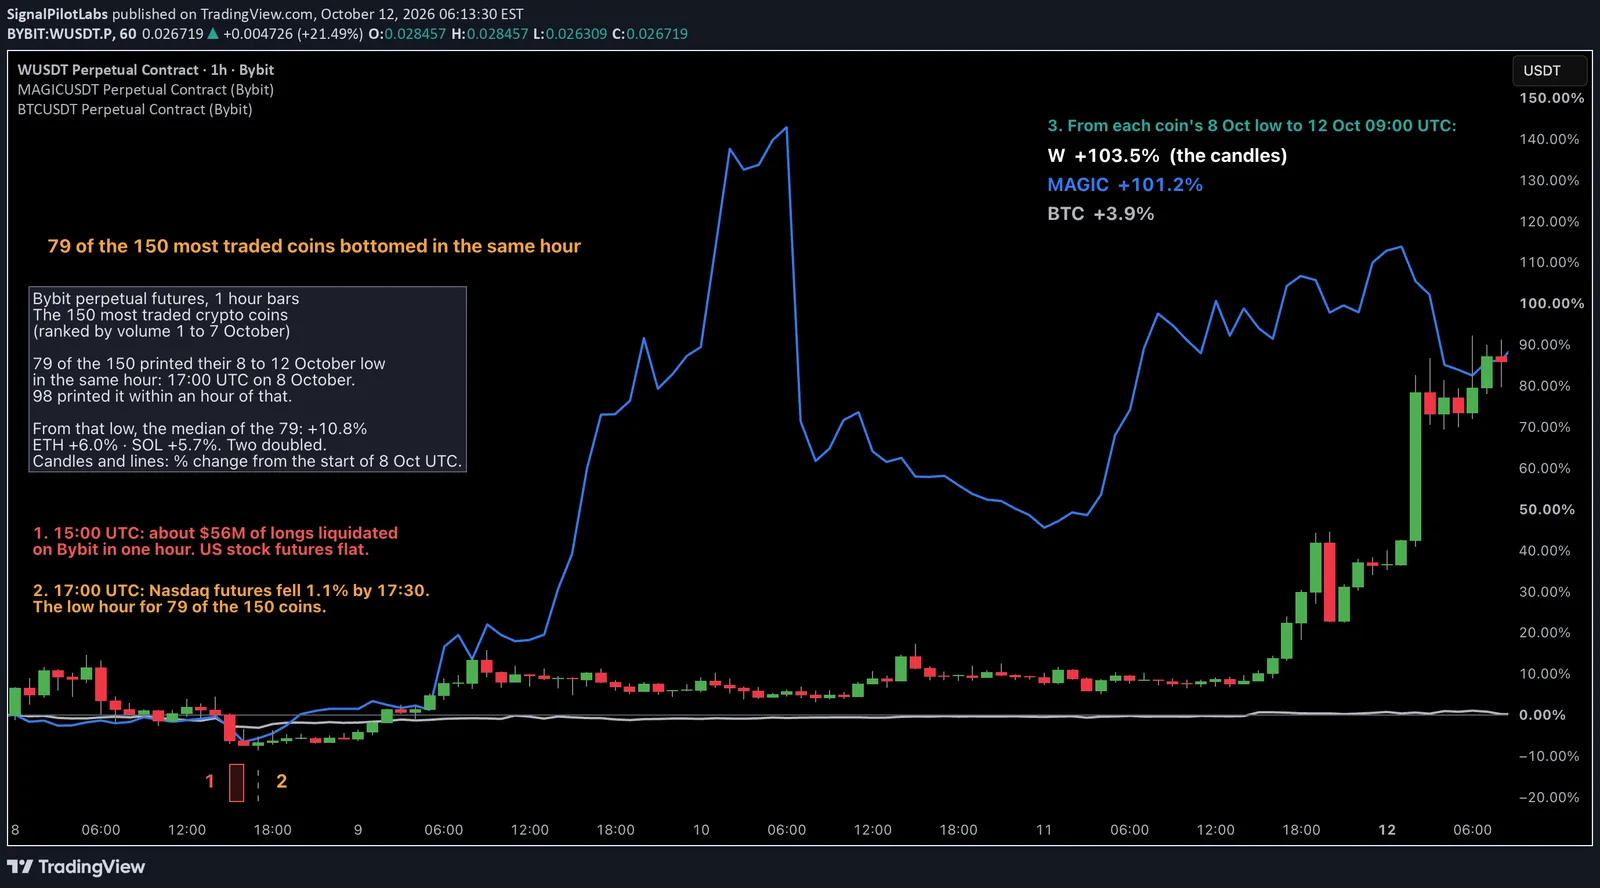The image size is (1600, 888).
Task: Click the 'BTC +3.9%' label
Action: tap(1101, 213)
